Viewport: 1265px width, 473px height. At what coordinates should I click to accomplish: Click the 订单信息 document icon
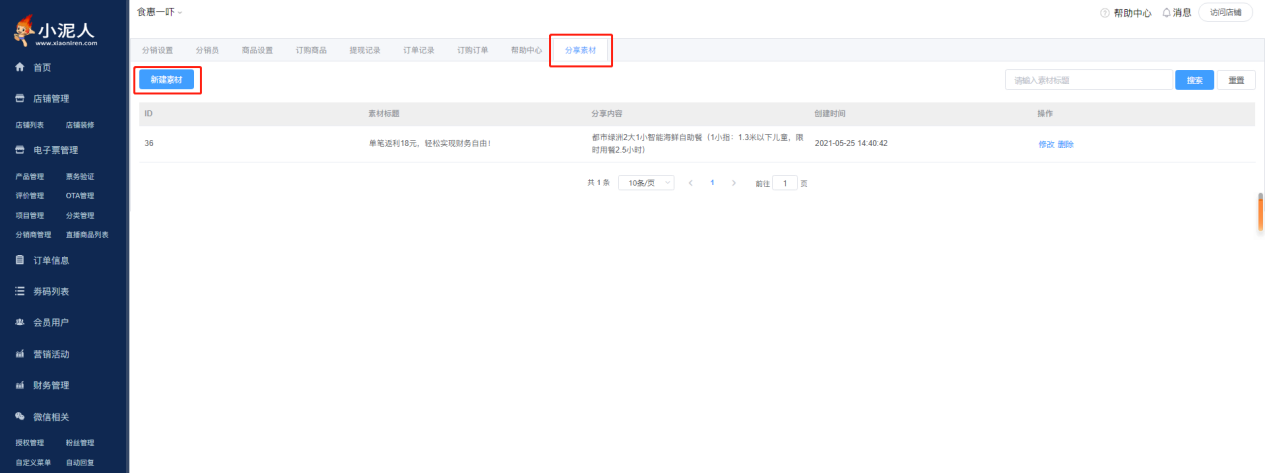point(19,260)
